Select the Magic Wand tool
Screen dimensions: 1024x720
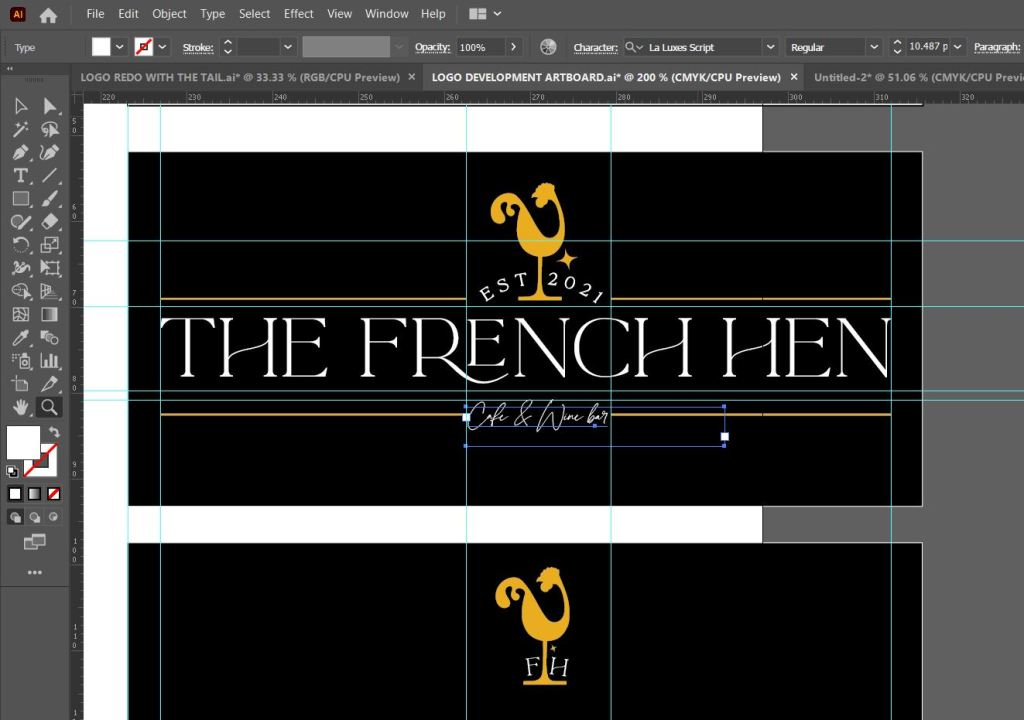coord(20,129)
